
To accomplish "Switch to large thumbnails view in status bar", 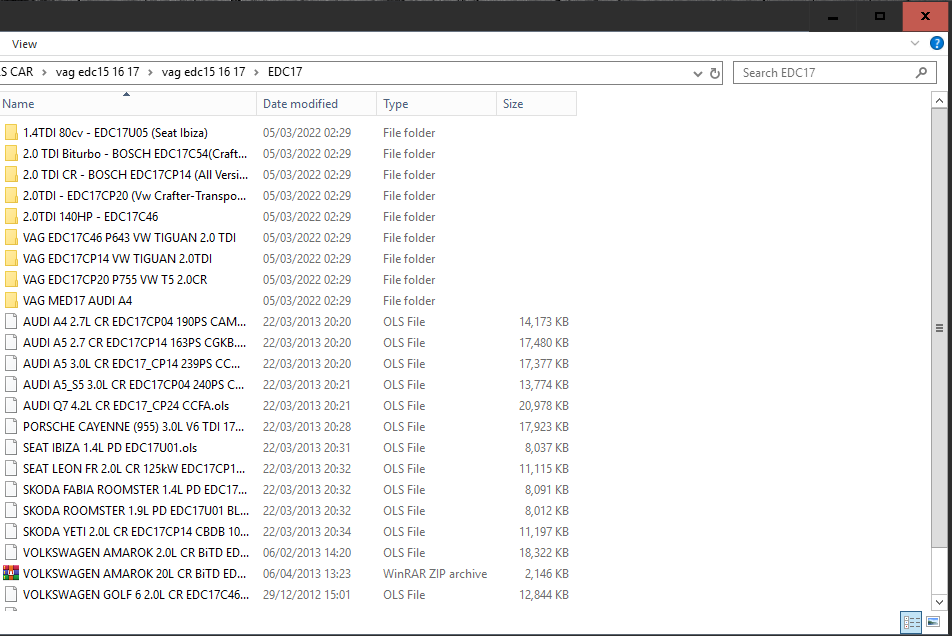I will click(x=932, y=622).
